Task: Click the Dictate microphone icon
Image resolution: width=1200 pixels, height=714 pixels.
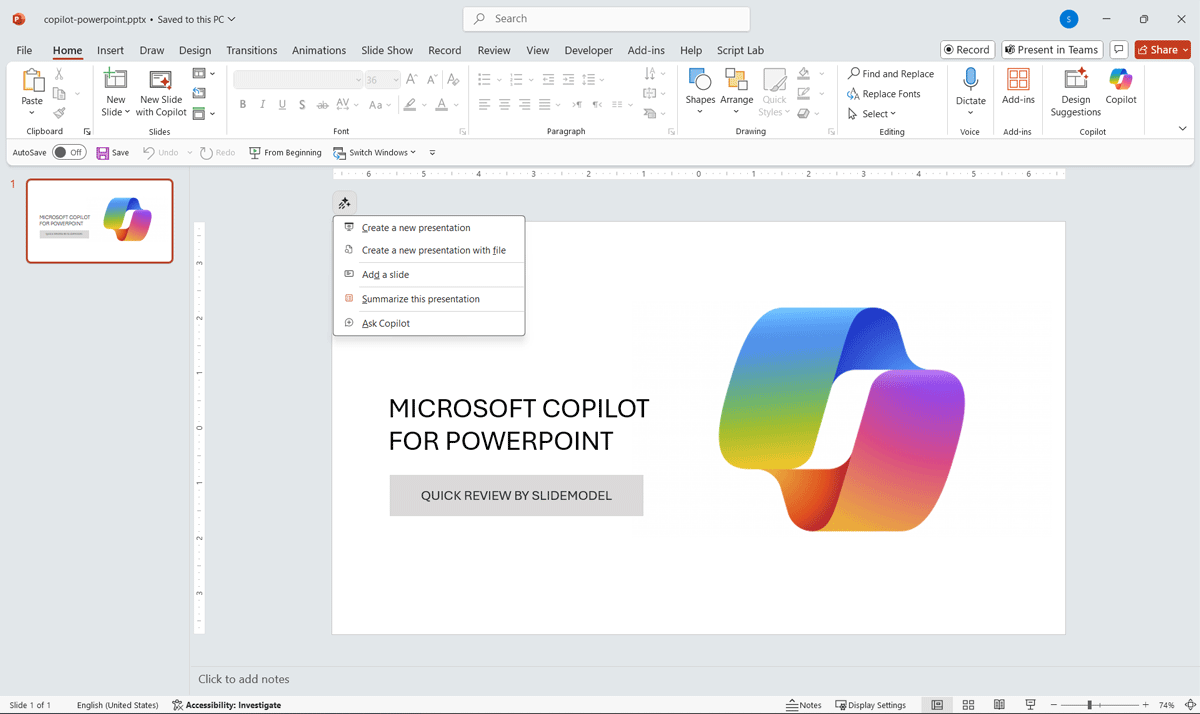Action: 970,80
